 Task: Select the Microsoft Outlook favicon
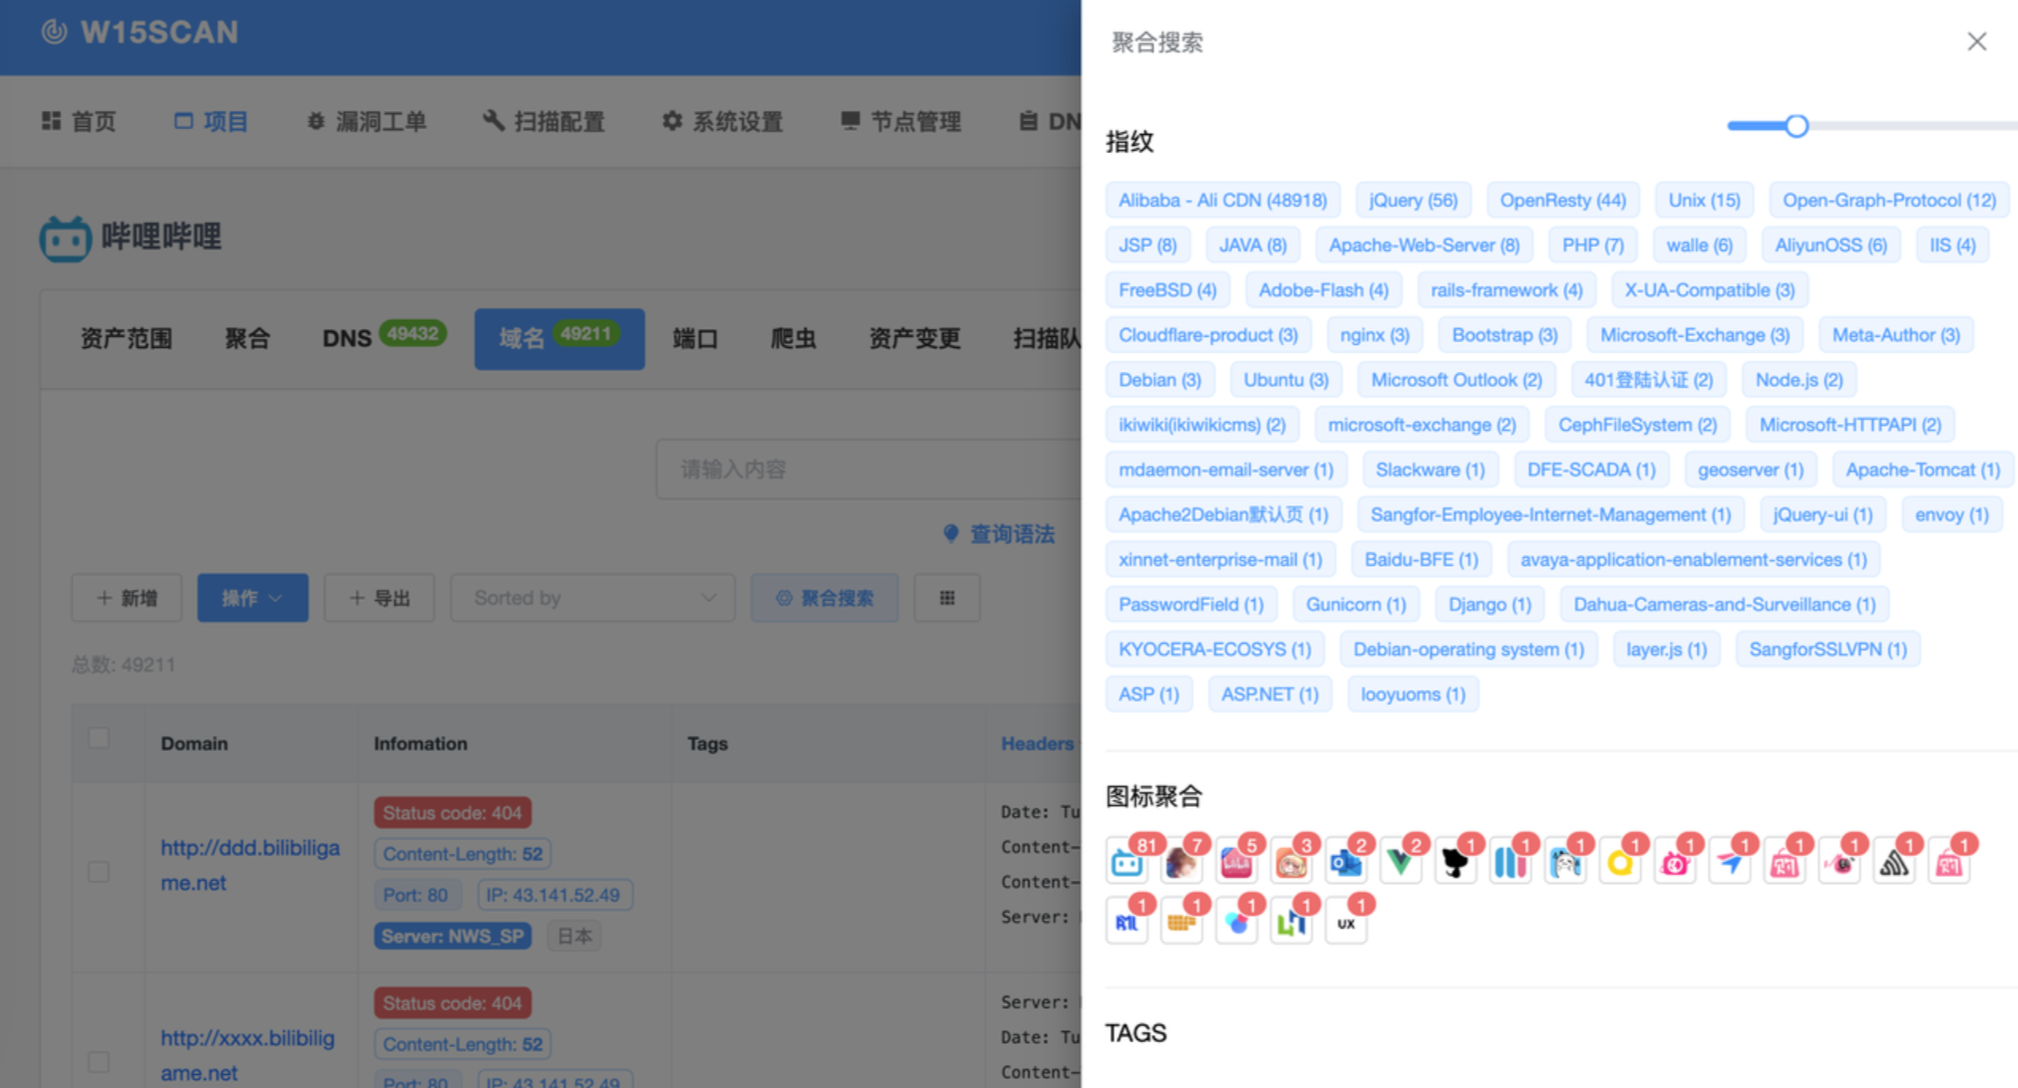(x=1346, y=862)
